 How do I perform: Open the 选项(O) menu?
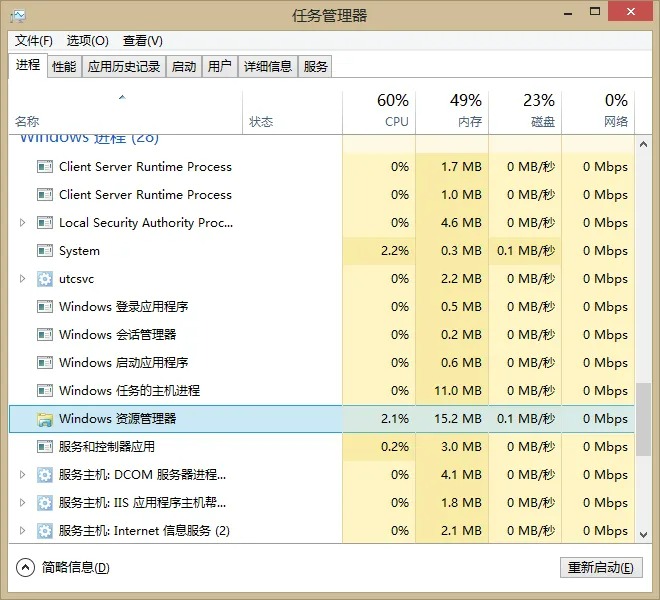(88, 41)
